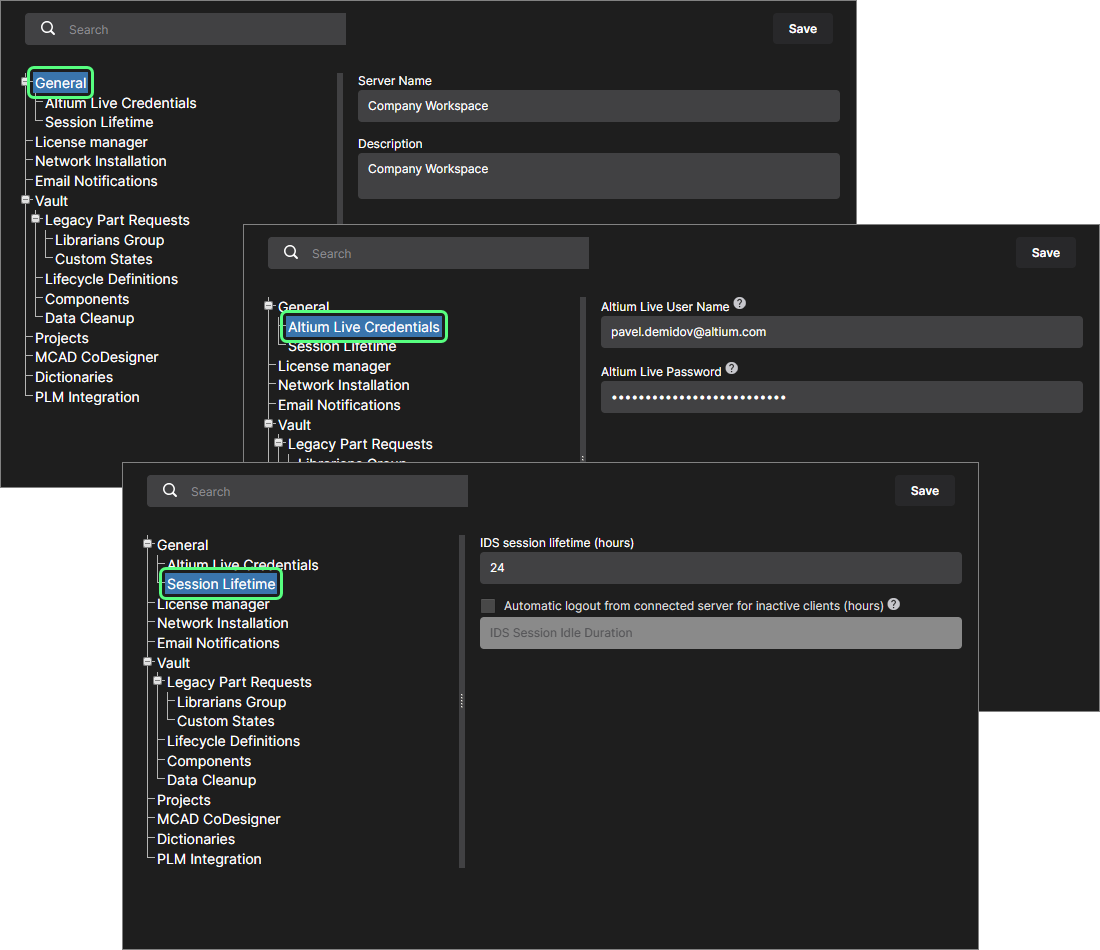1100x950 pixels.
Task: Collapse General node in the front window tree
Action: (147, 543)
